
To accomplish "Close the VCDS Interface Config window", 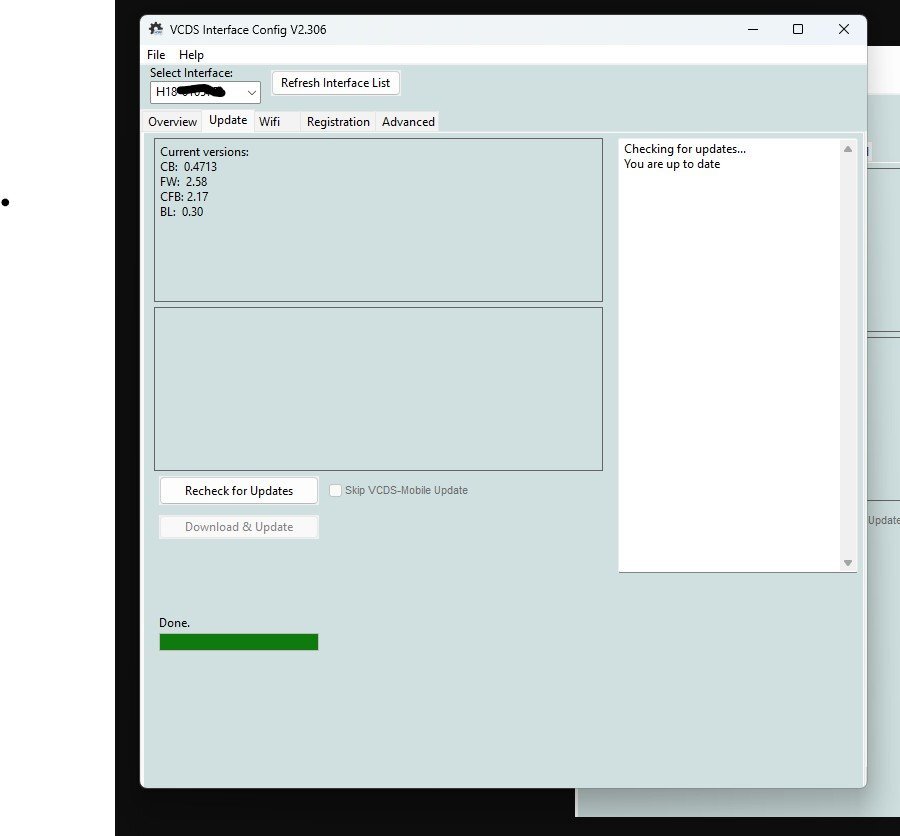I will click(x=844, y=29).
